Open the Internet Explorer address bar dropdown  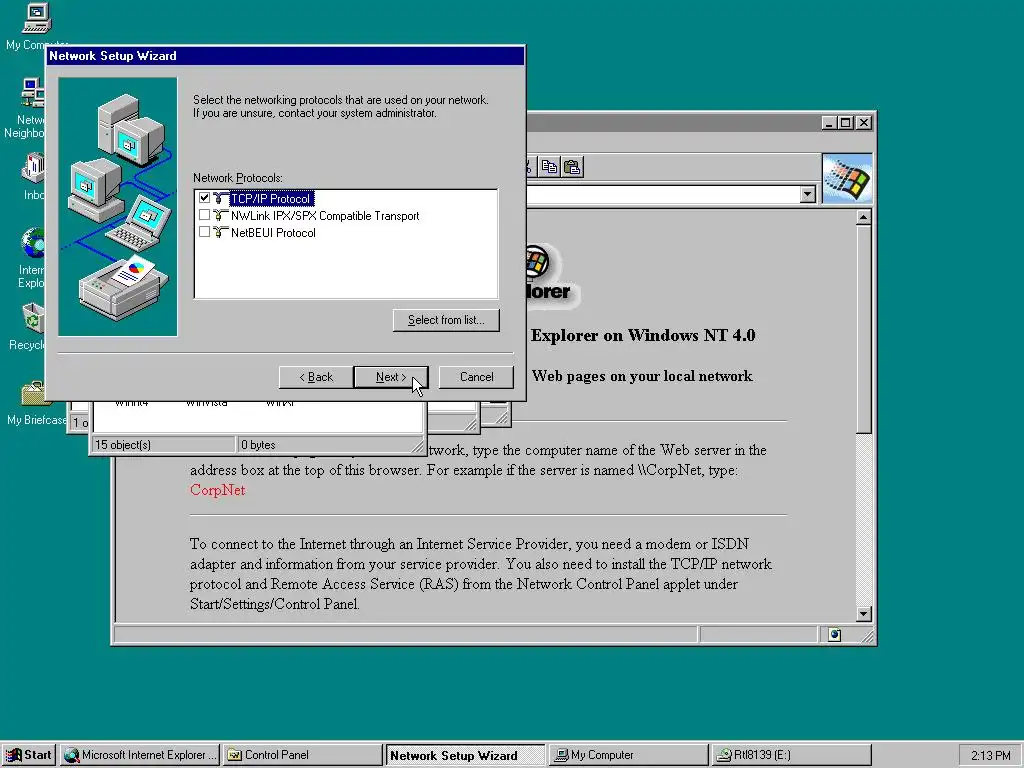tap(808, 194)
